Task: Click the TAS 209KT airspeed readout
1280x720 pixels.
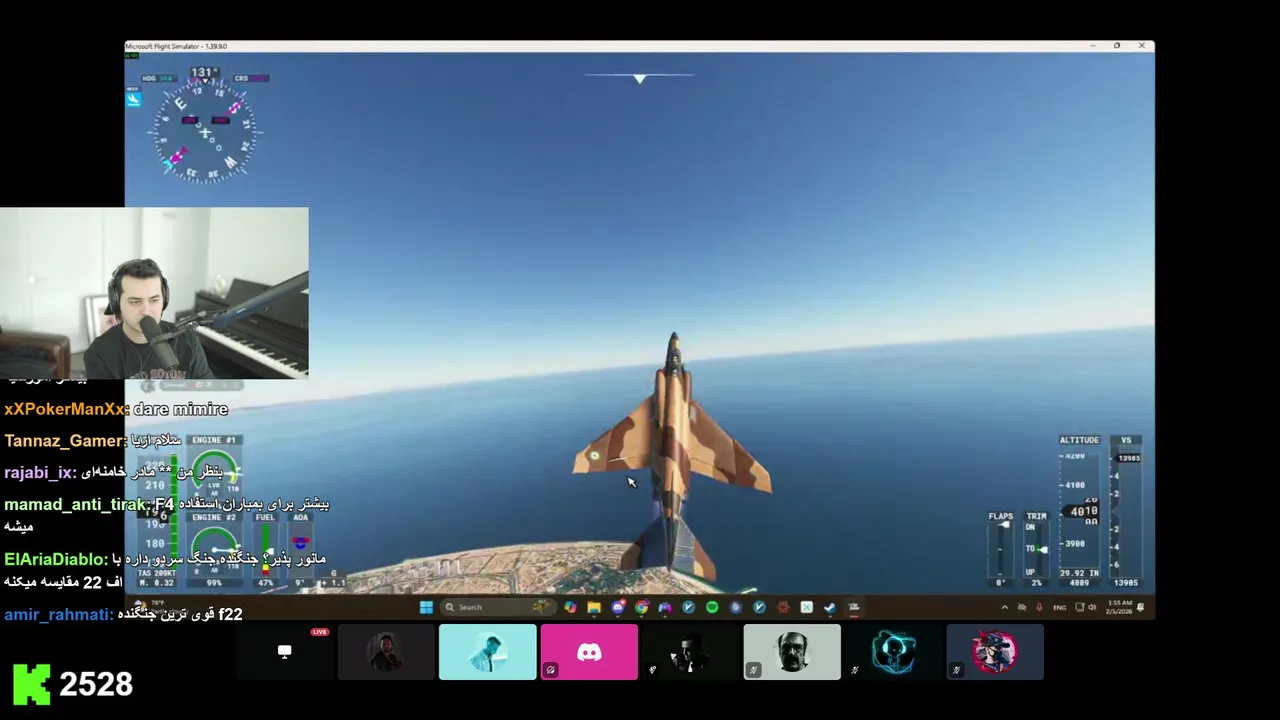Action: tap(157, 573)
